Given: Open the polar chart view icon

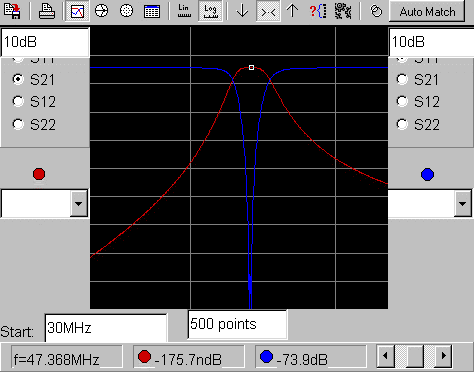Looking at the screenshot, I should pyautogui.click(x=126, y=11).
